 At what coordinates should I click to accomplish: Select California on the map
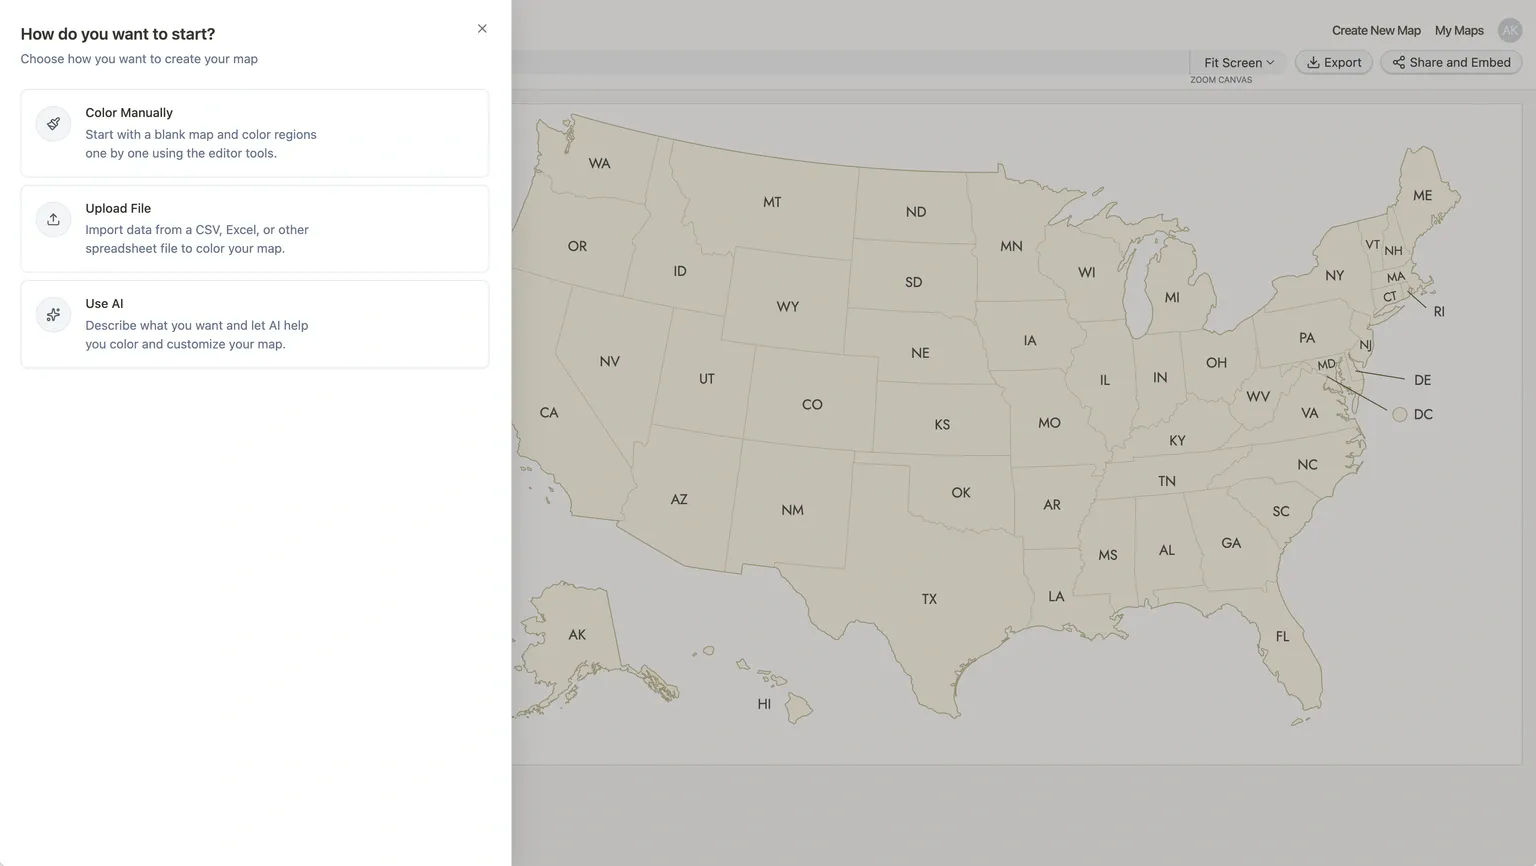(549, 412)
